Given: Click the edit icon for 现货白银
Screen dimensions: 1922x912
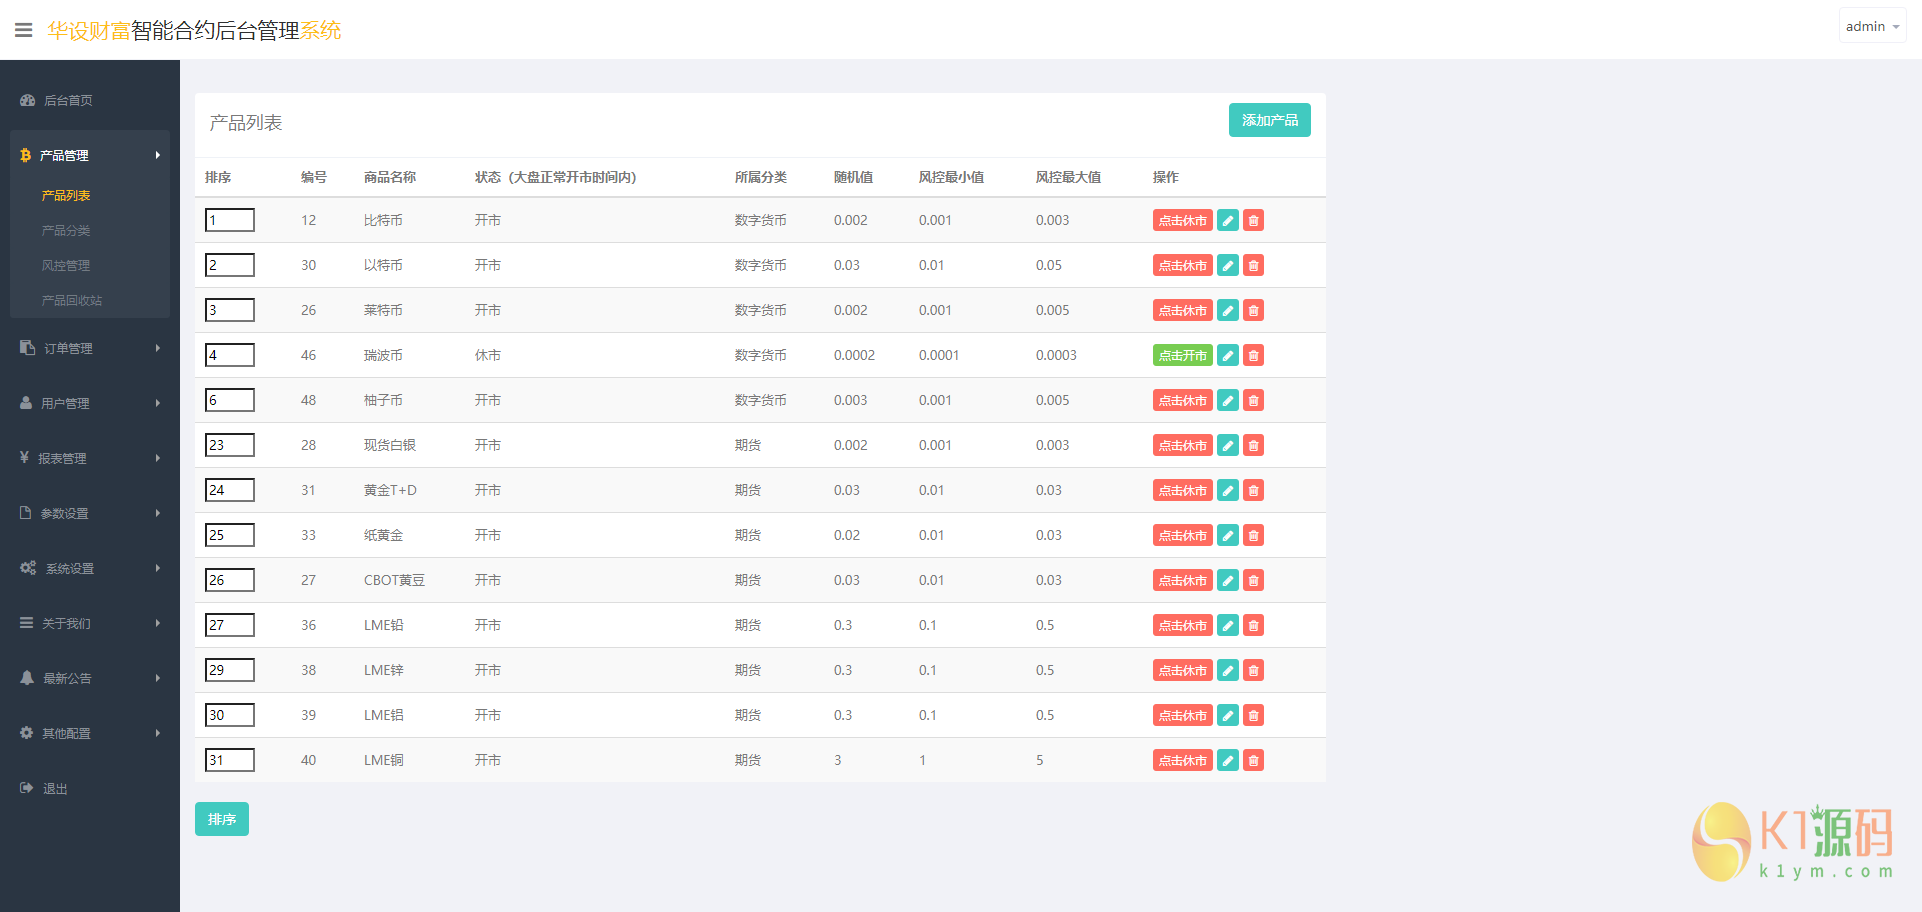Looking at the screenshot, I should point(1228,445).
